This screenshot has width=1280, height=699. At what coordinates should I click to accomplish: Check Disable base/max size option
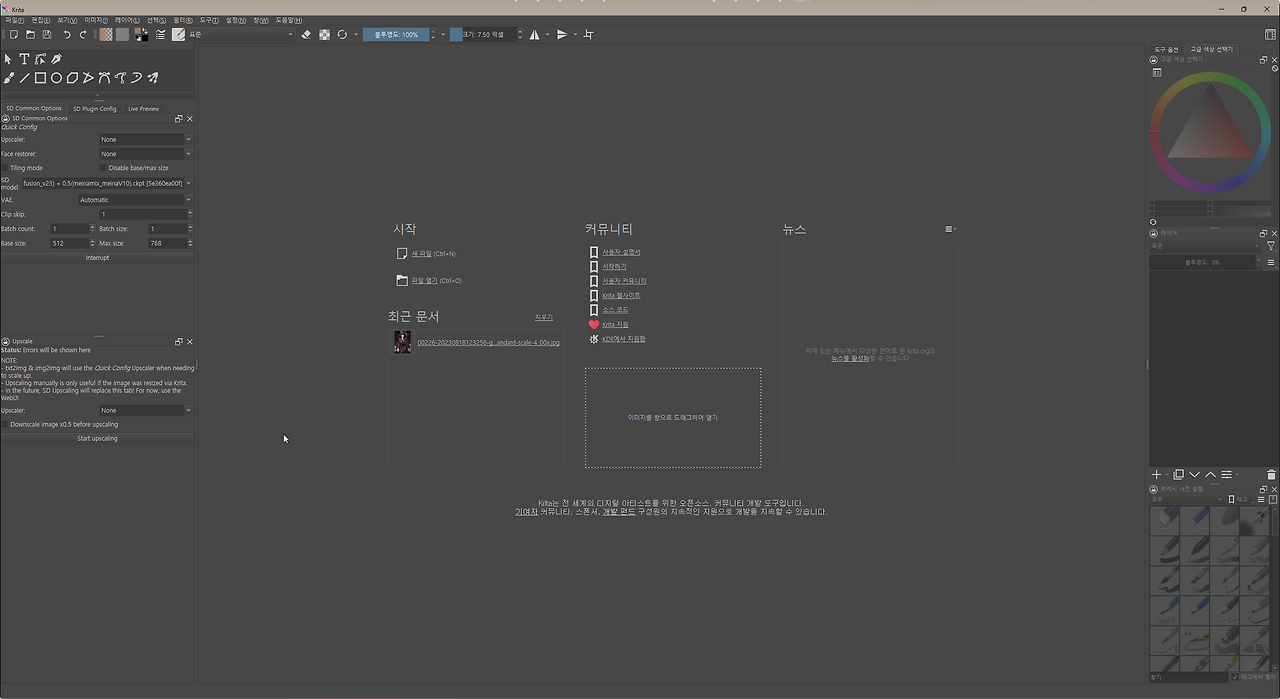pos(103,168)
